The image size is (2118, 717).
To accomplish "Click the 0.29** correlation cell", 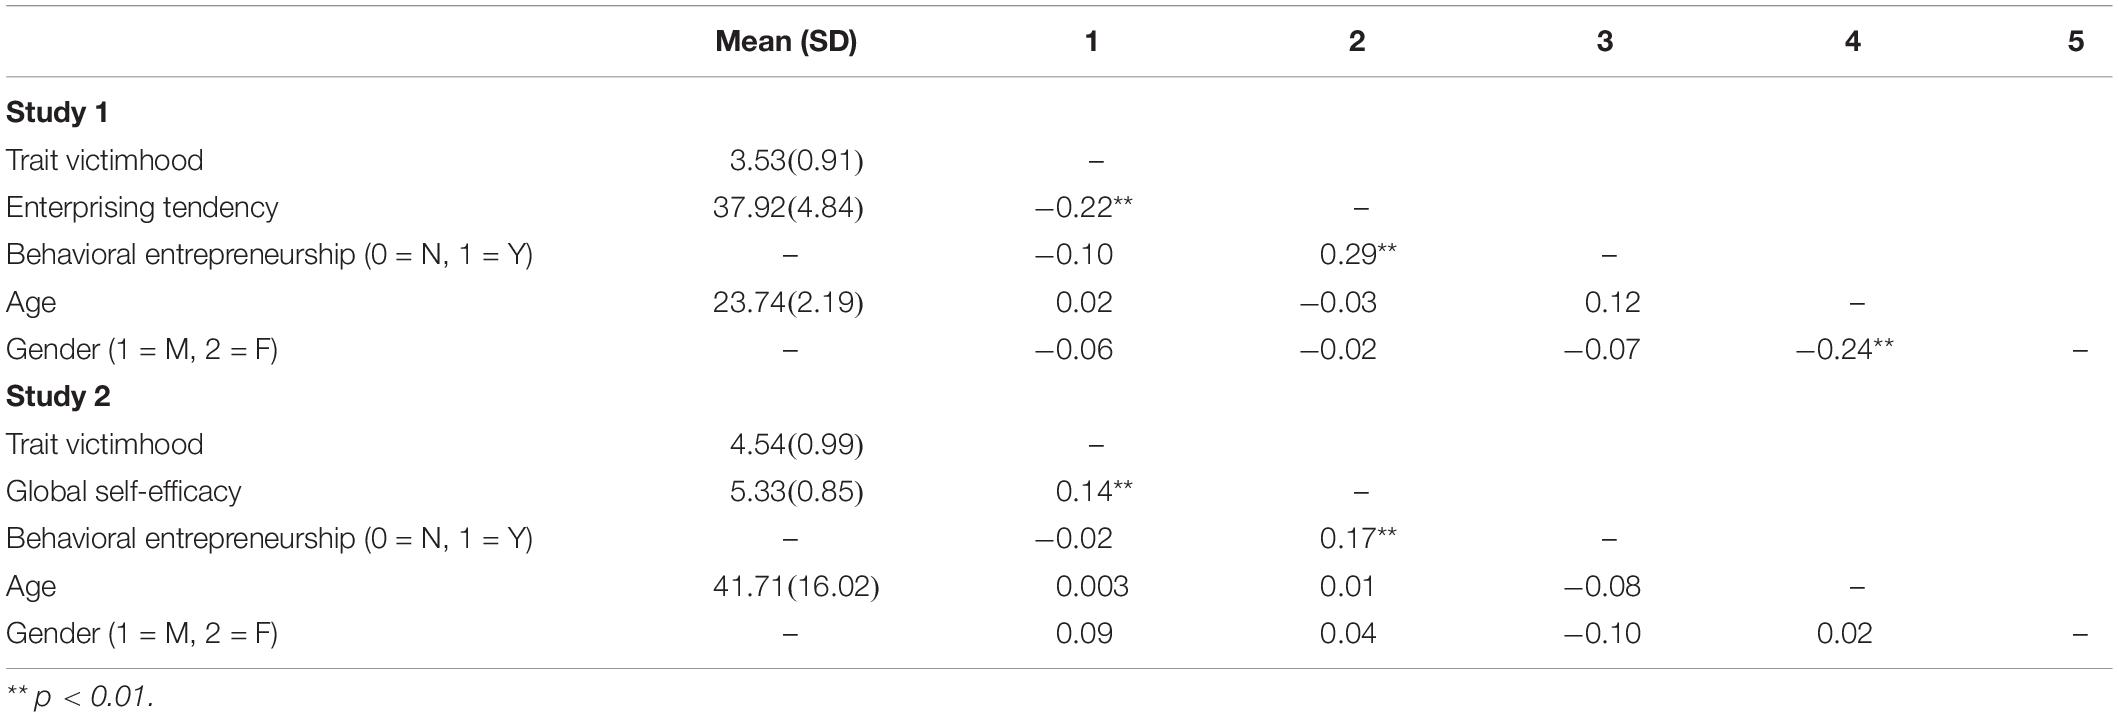I will [x=1358, y=254].
